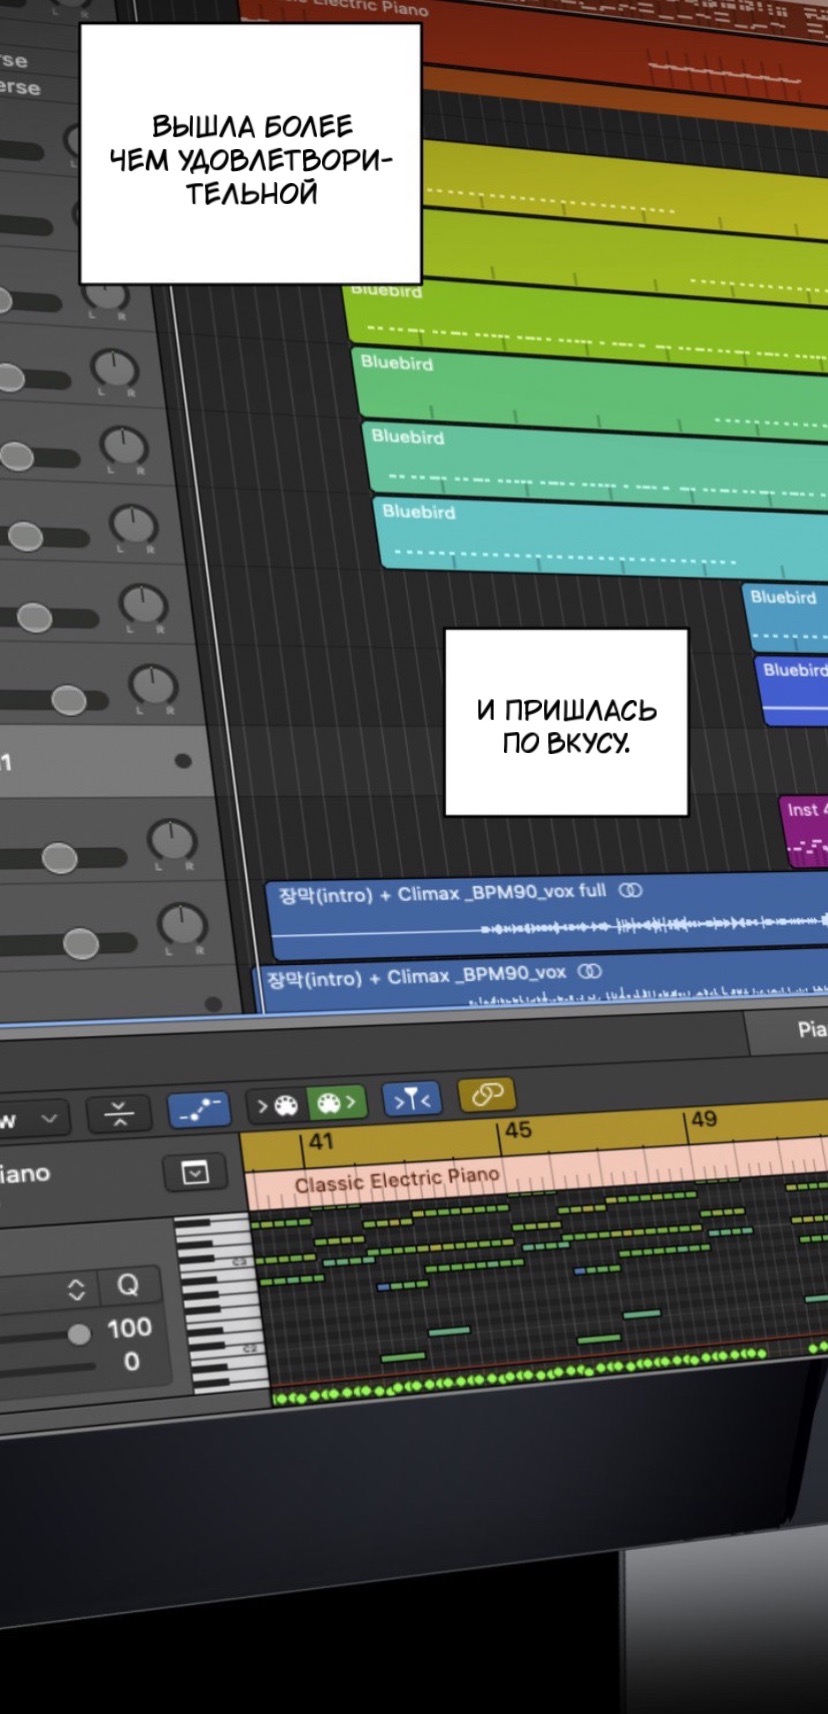Image resolution: width=828 pixels, height=1714 pixels.
Task: Select the small blue Bluebird region
Action: (786, 617)
